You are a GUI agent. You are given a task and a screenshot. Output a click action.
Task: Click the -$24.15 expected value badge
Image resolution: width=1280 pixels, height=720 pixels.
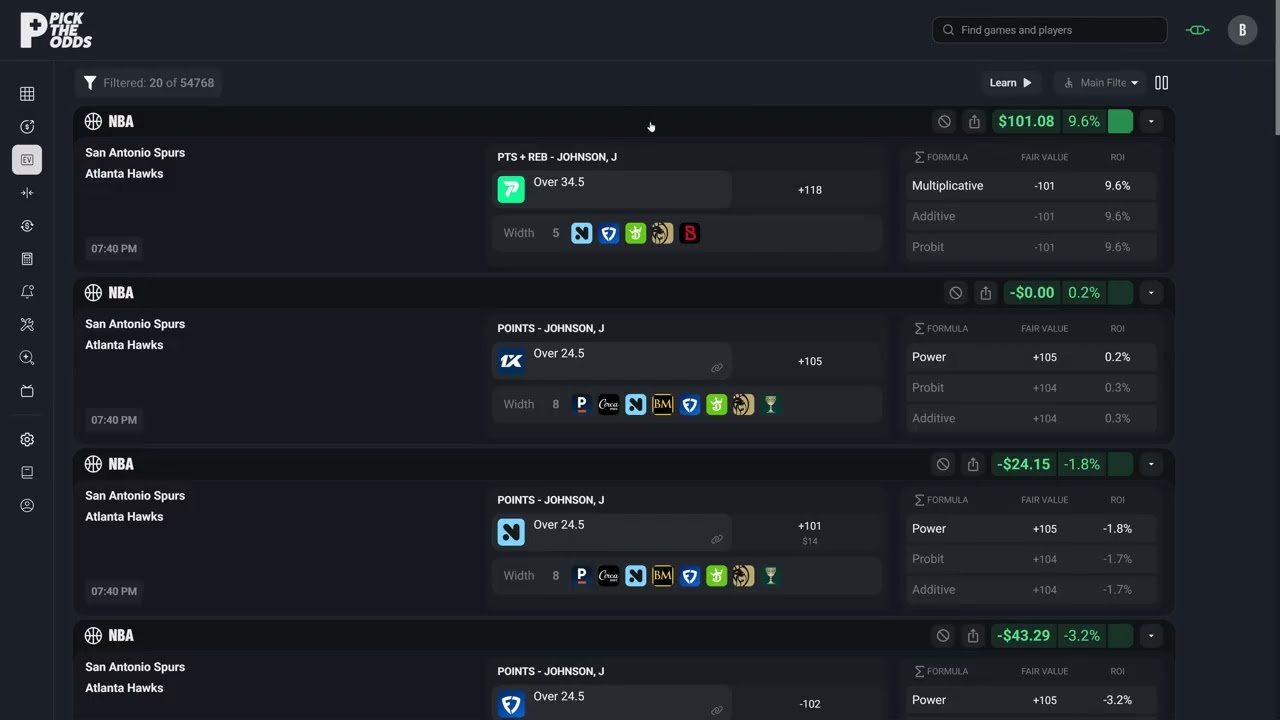click(x=1024, y=465)
